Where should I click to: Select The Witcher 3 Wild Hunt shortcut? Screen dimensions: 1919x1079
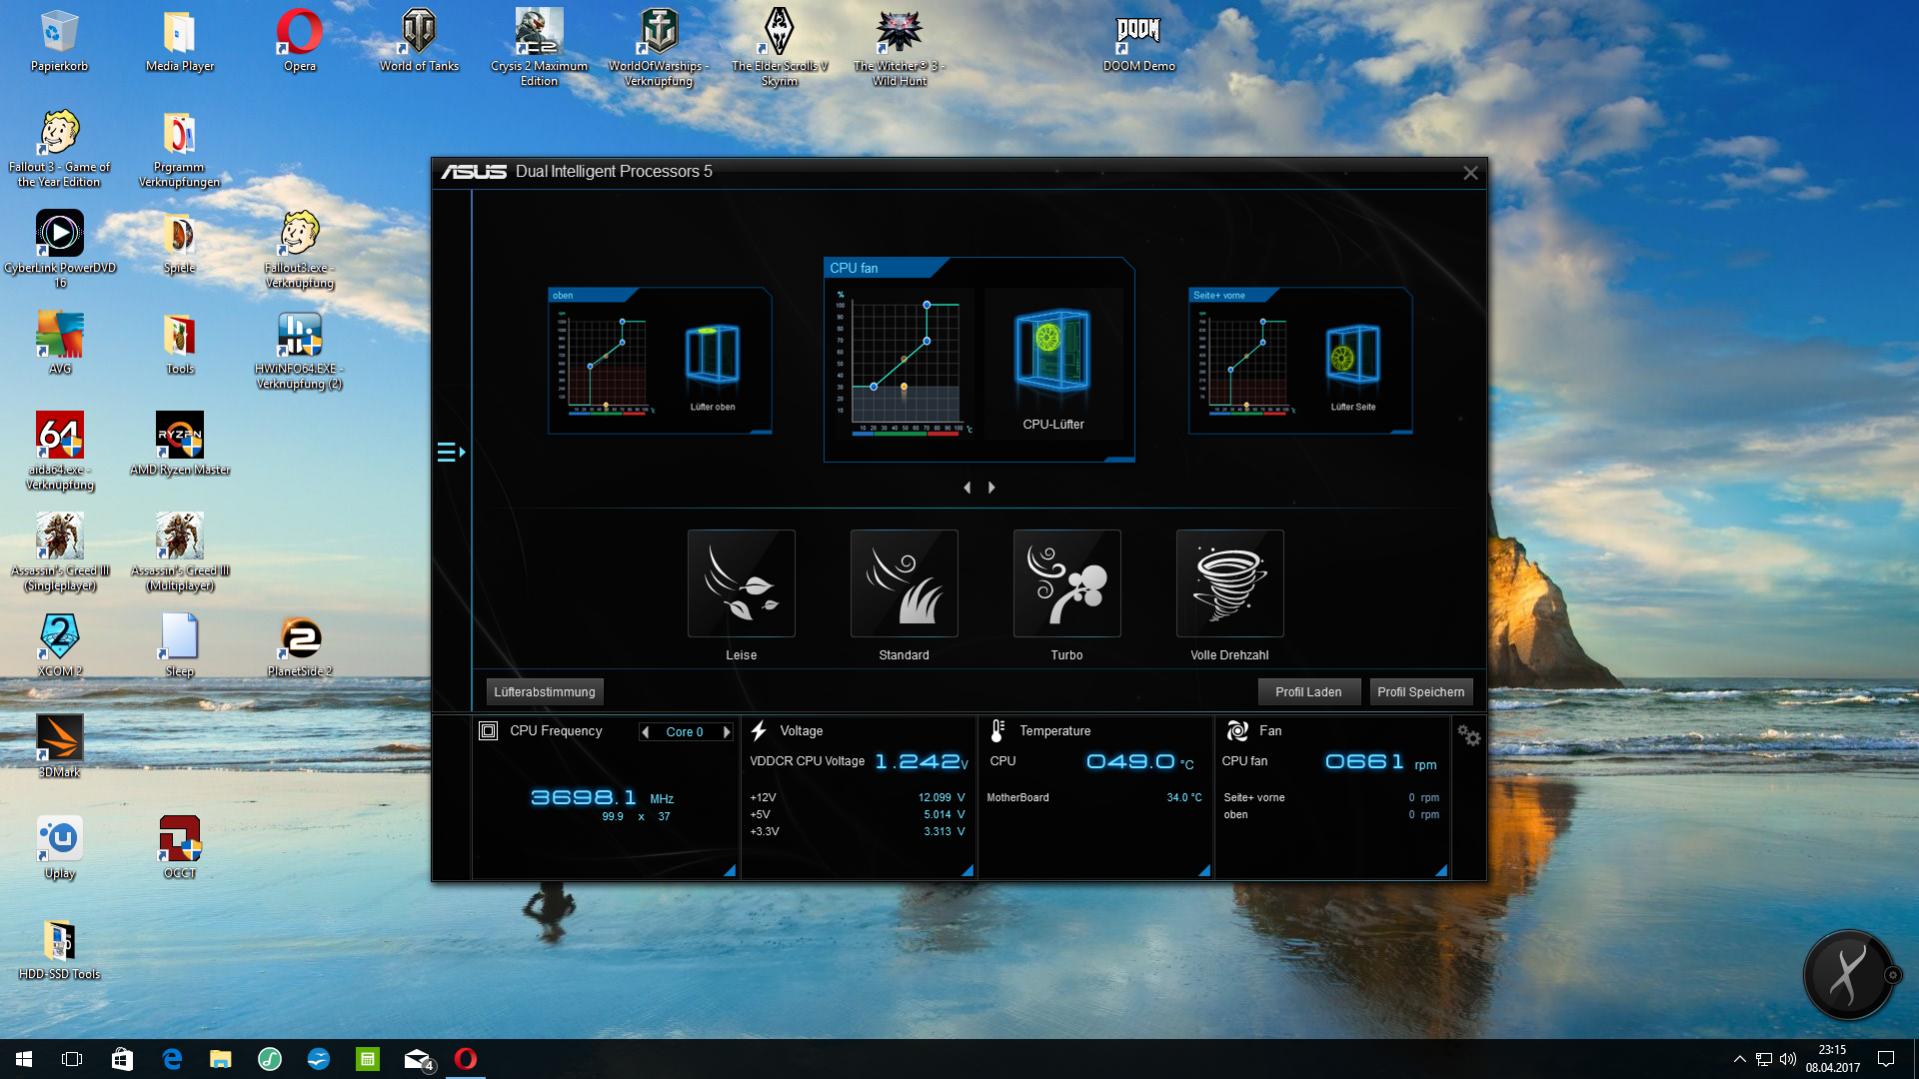[899, 48]
